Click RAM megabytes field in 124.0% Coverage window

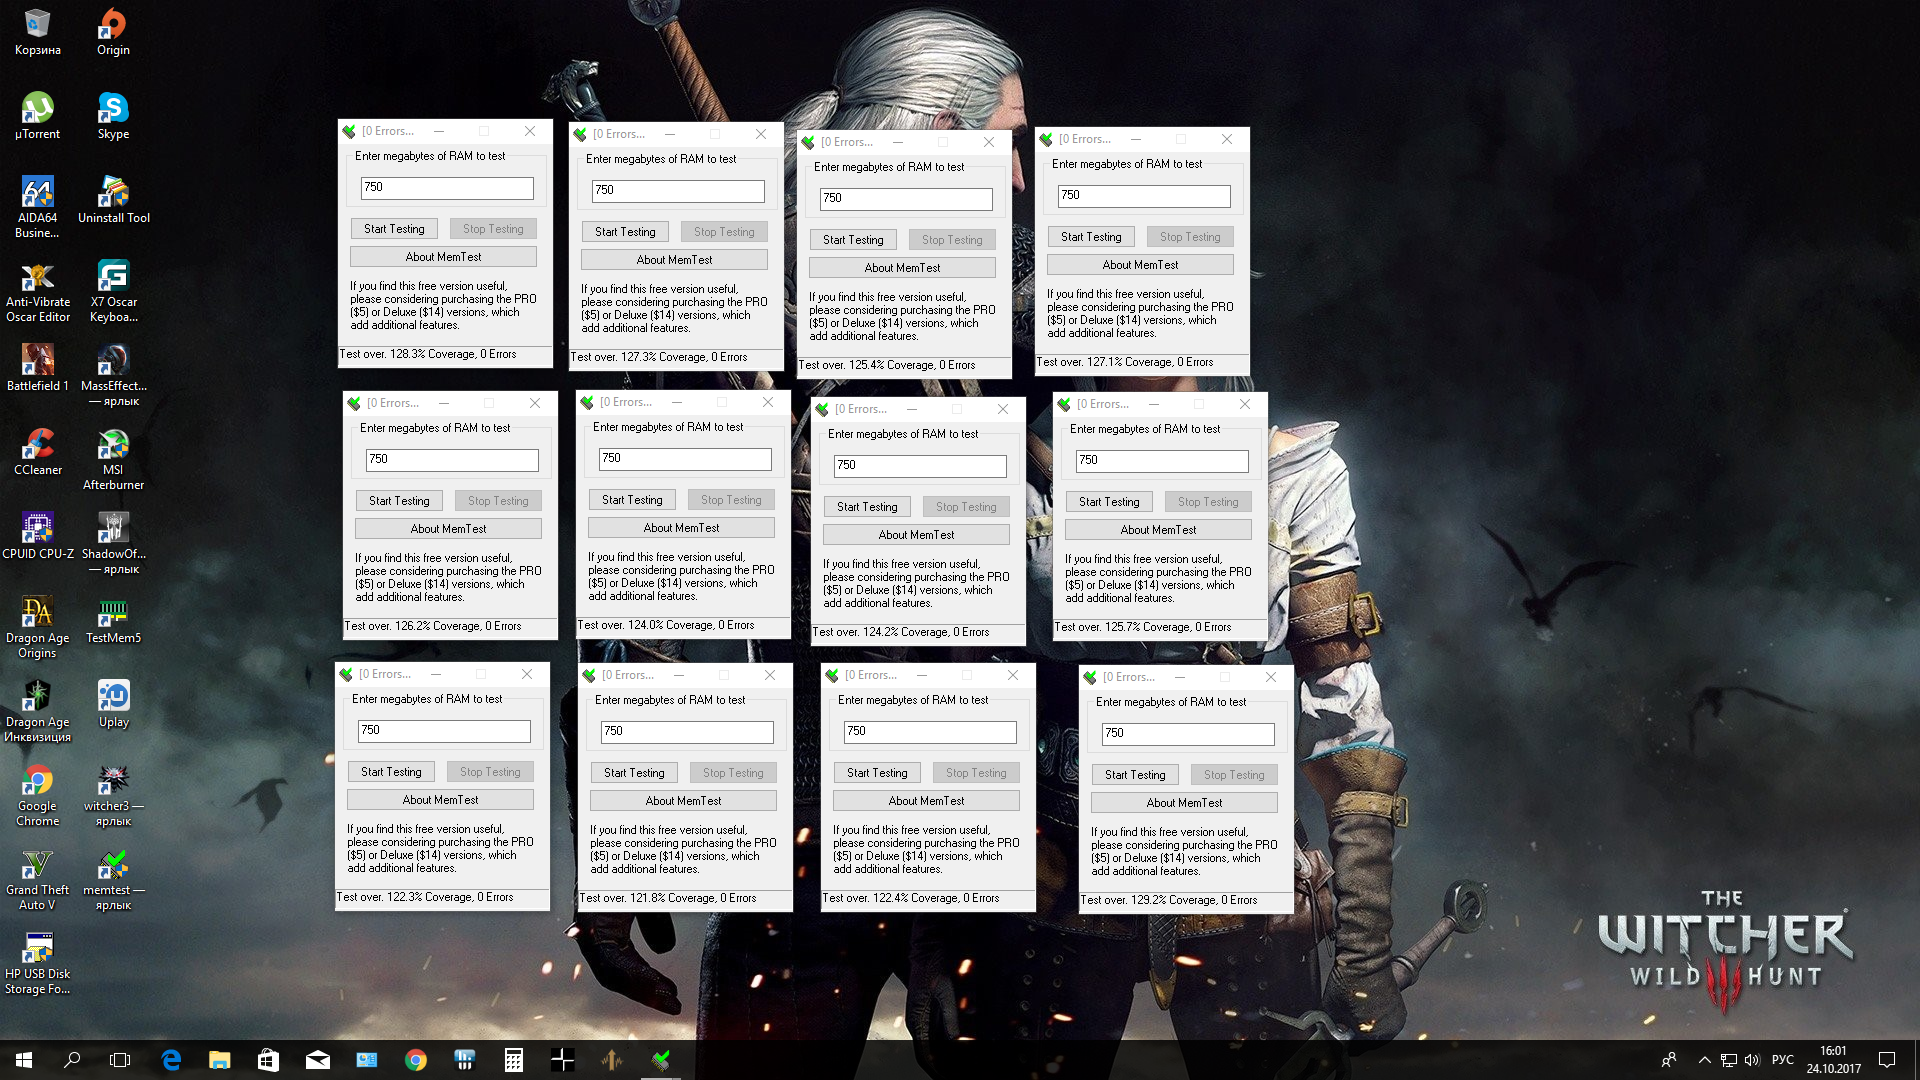pos(684,458)
